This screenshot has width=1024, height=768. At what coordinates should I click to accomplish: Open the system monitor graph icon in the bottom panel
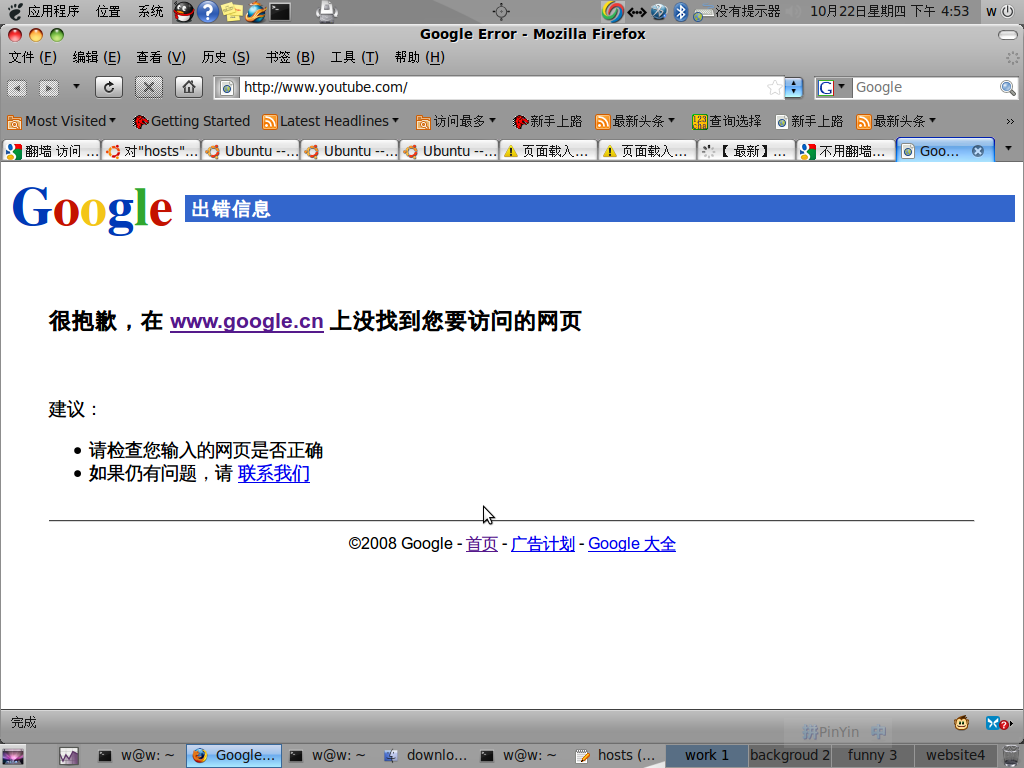(x=69, y=756)
